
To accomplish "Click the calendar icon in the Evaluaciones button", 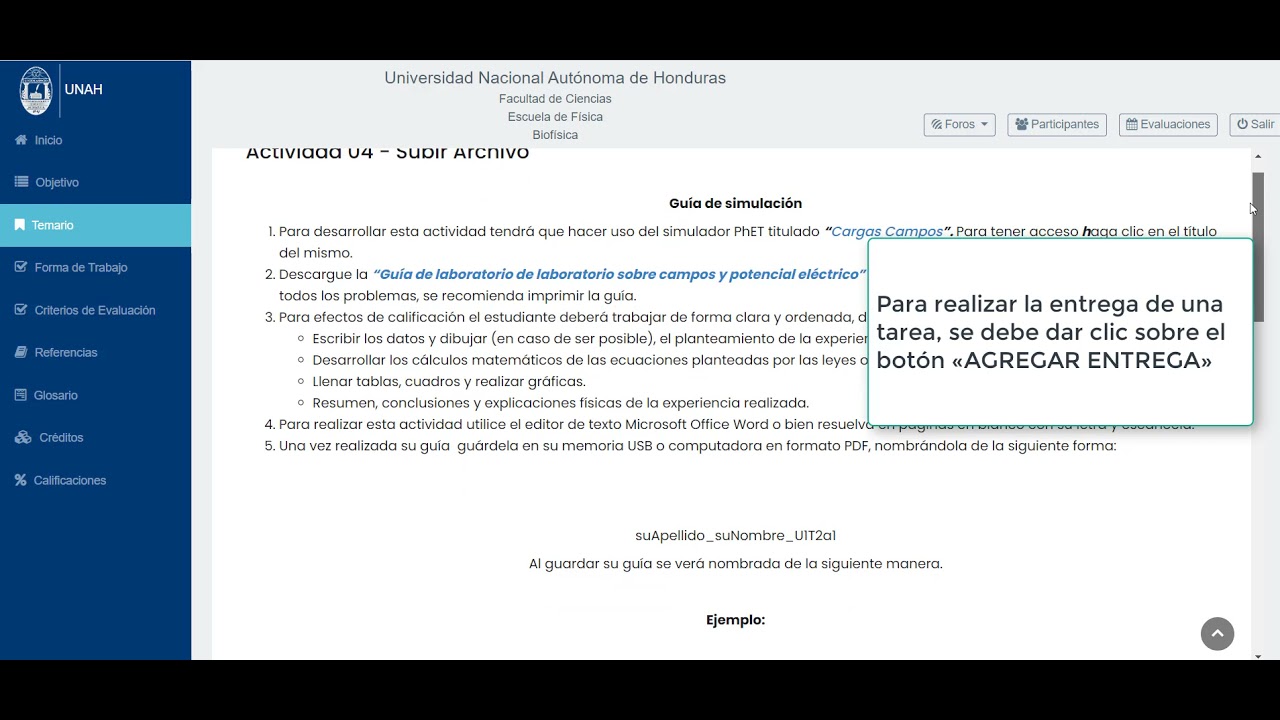I will [x=1132, y=124].
